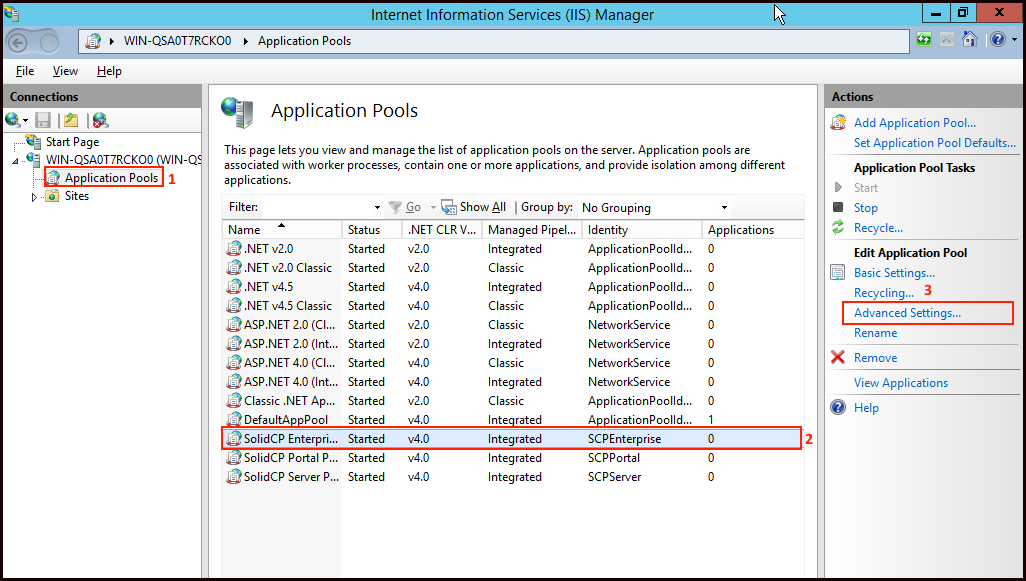Click Add Application Pool link
The width and height of the screenshot is (1026, 581).
(x=914, y=123)
